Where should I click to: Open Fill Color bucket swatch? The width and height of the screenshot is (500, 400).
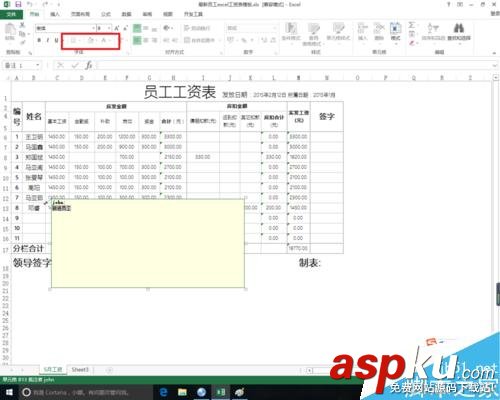pyautogui.click(x=91, y=40)
